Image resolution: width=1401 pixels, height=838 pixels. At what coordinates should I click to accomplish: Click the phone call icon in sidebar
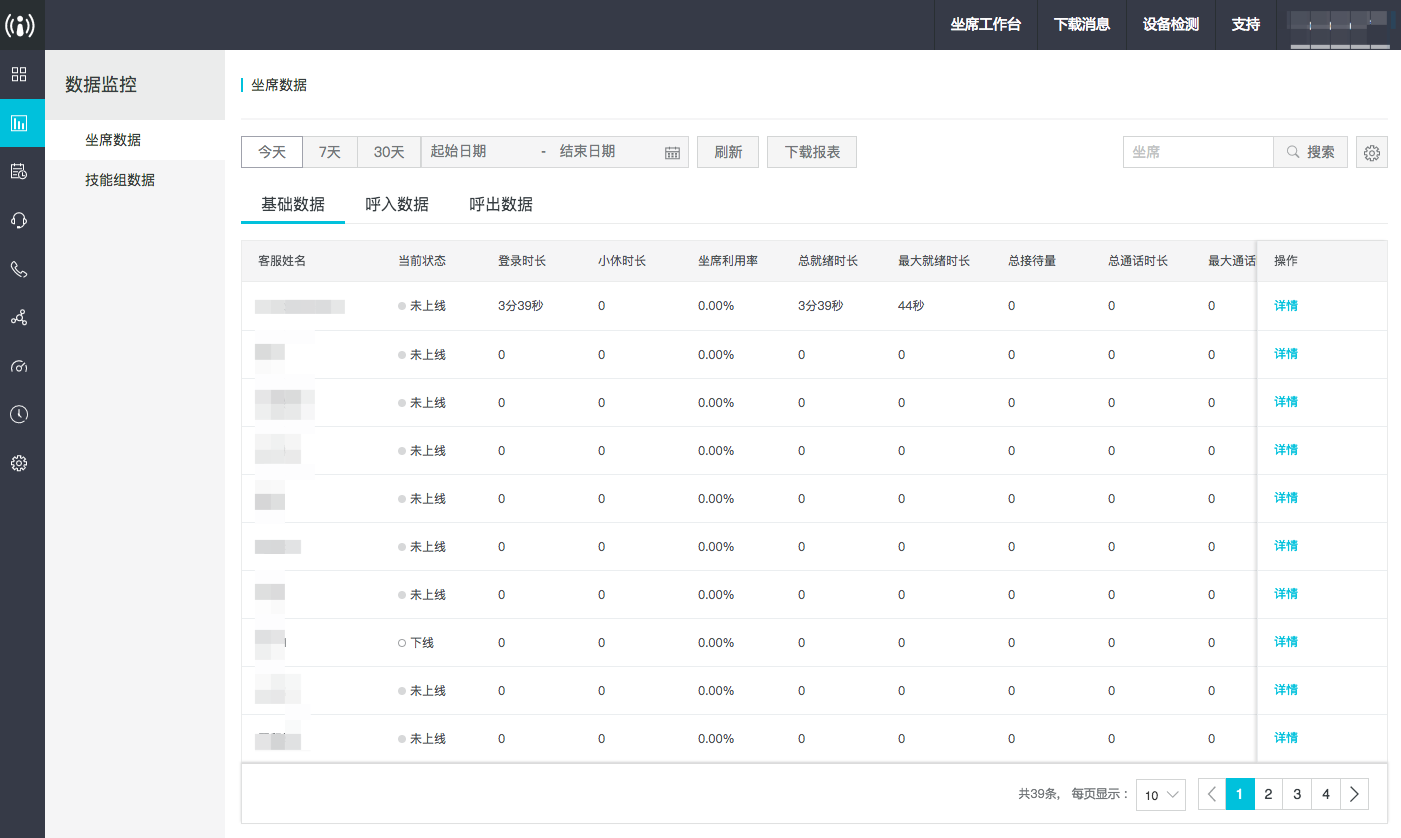tap(19, 269)
